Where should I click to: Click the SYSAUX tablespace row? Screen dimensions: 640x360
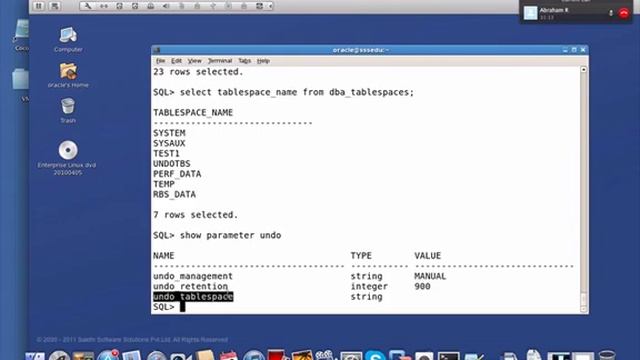click(x=169, y=143)
